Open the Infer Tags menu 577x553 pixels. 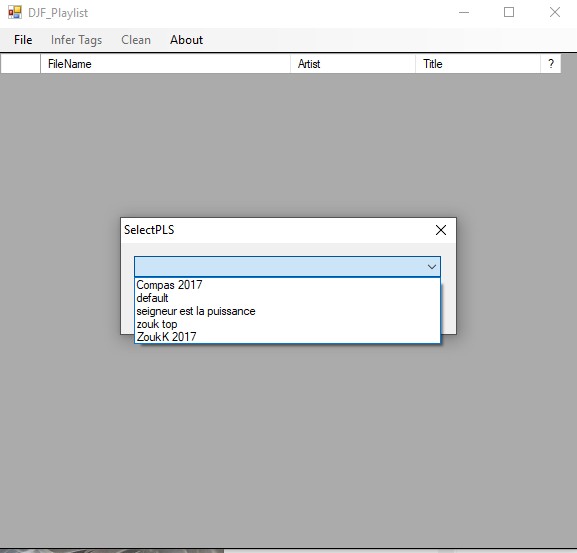(x=76, y=40)
